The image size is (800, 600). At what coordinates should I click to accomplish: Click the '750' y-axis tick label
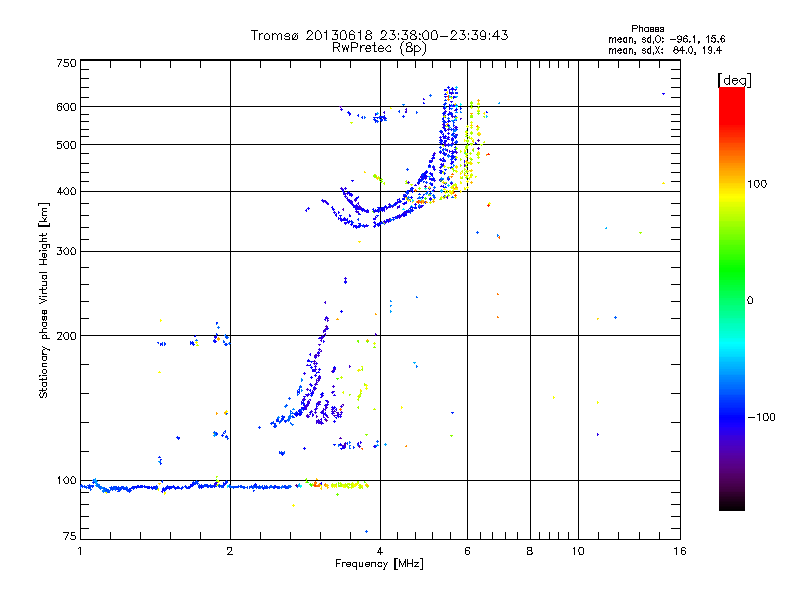click(x=66, y=63)
